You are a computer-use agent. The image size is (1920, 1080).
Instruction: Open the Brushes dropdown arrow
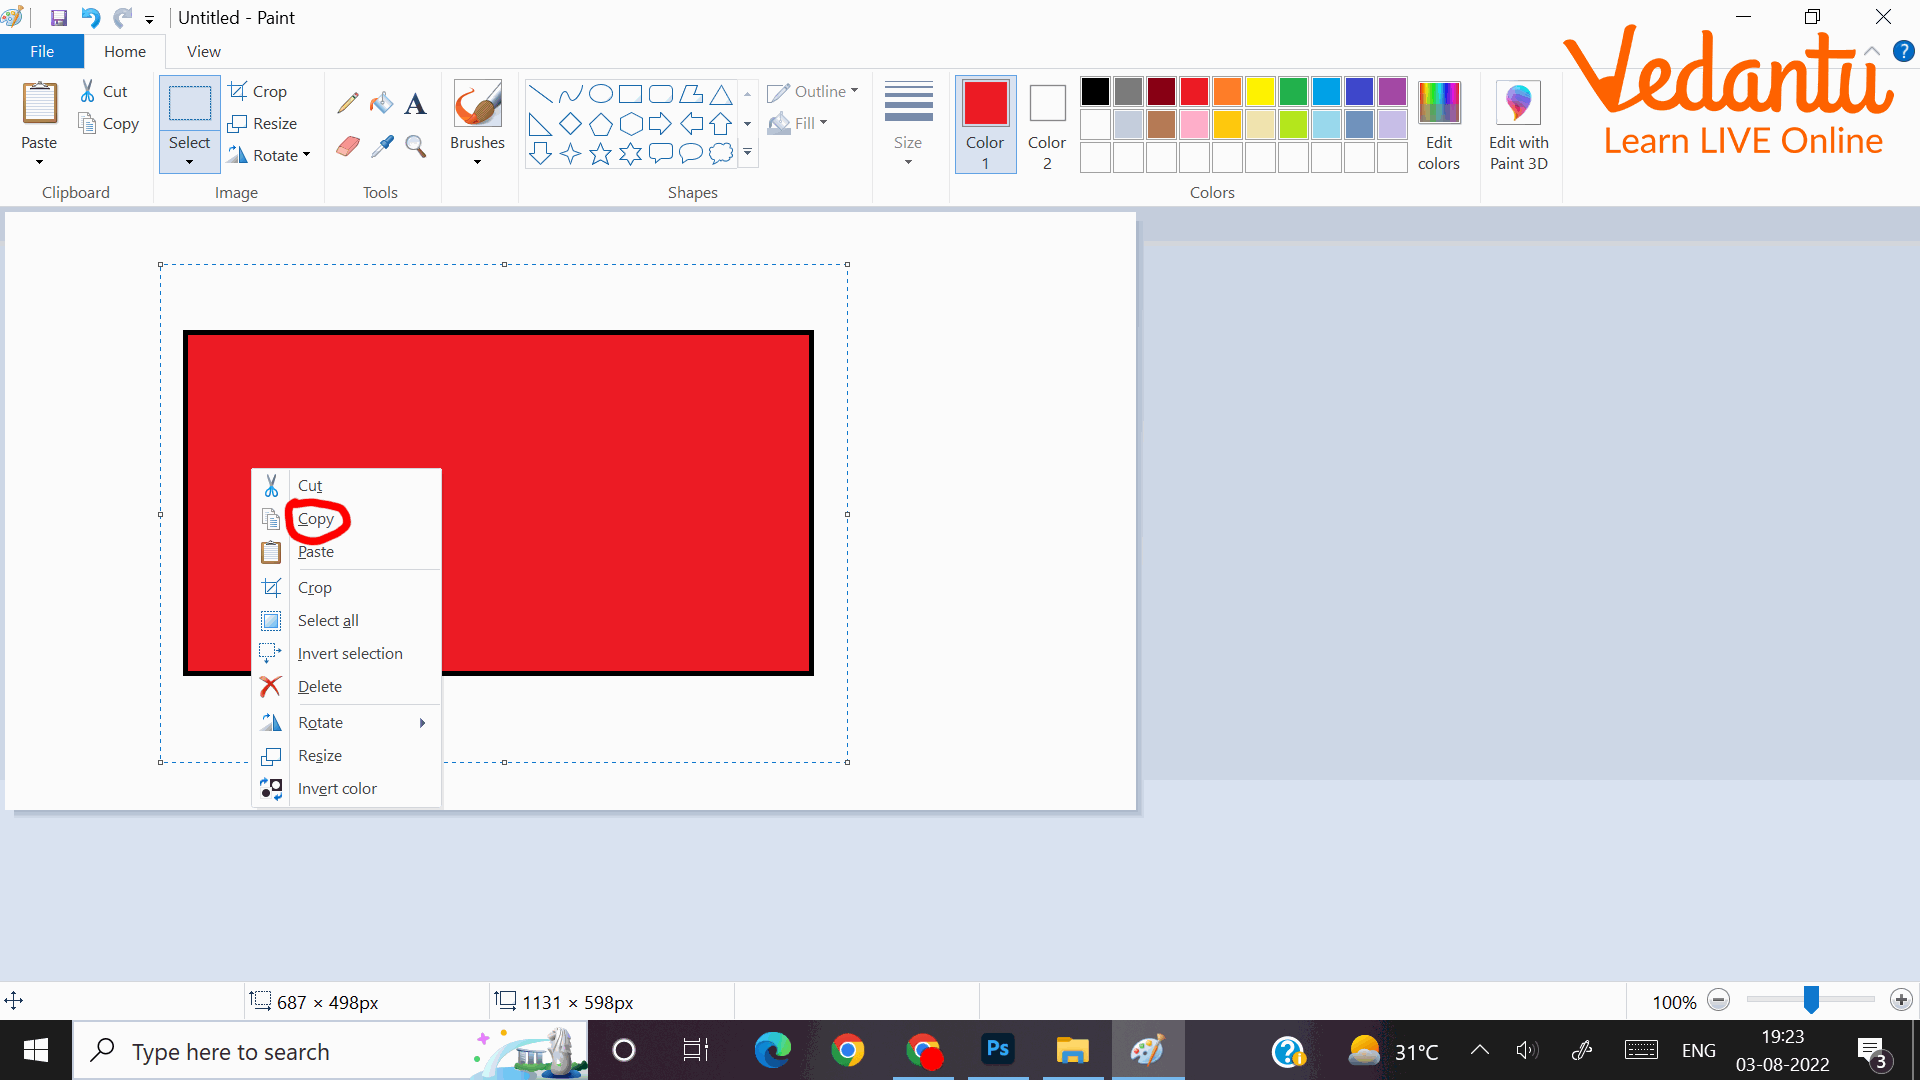(x=477, y=161)
